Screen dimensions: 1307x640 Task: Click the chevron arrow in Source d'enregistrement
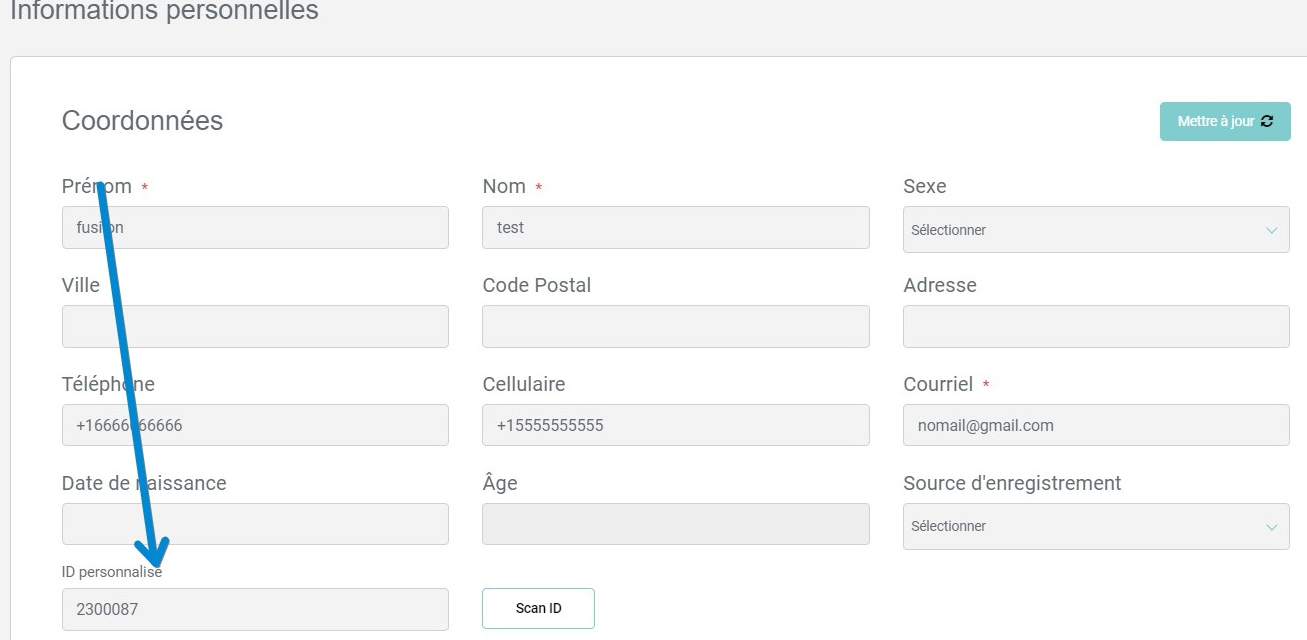pos(1271,526)
